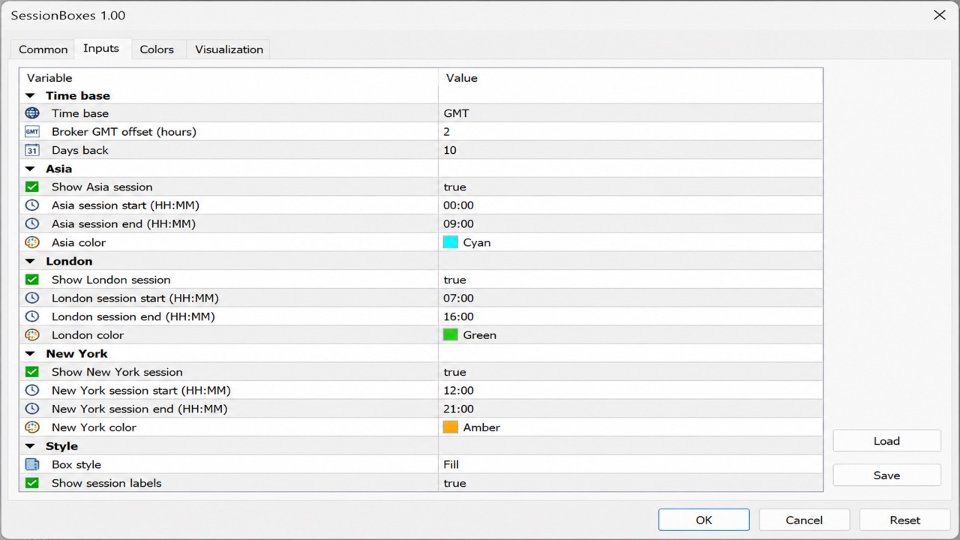Viewport: 960px width, 540px height.
Task: Edit the Broker GMT offset value 2
Action: click(630, 132)
